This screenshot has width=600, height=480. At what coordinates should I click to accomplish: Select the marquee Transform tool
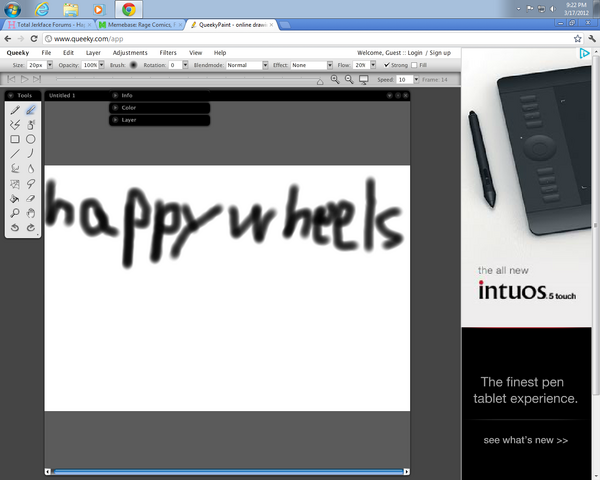pyautogui.click(x=15, y=184)
